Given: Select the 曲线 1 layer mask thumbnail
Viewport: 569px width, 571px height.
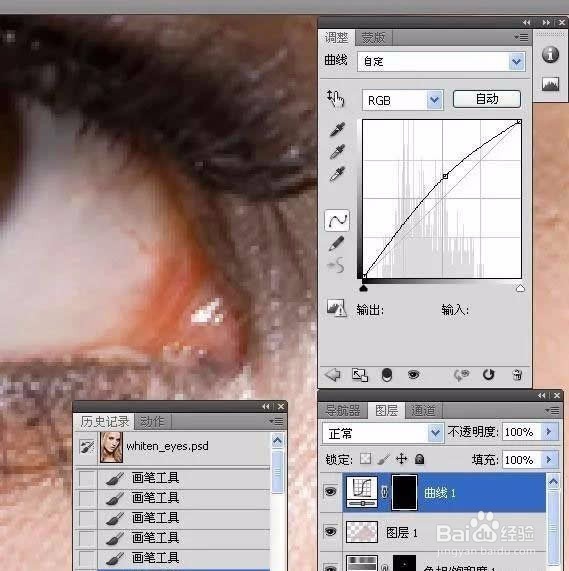Looking at the screenshot, I should click(404, 492).
